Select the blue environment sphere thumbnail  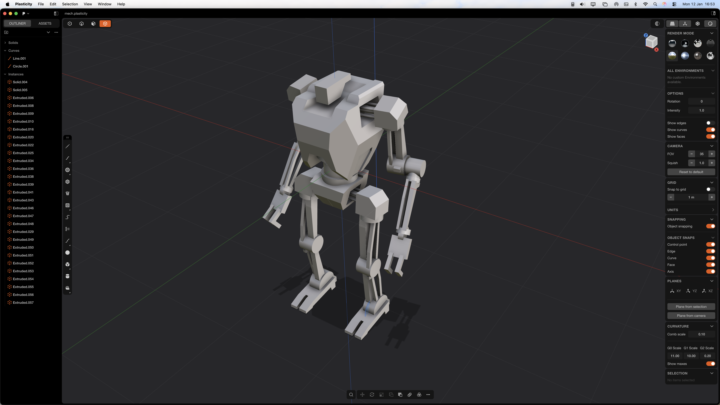685,56
